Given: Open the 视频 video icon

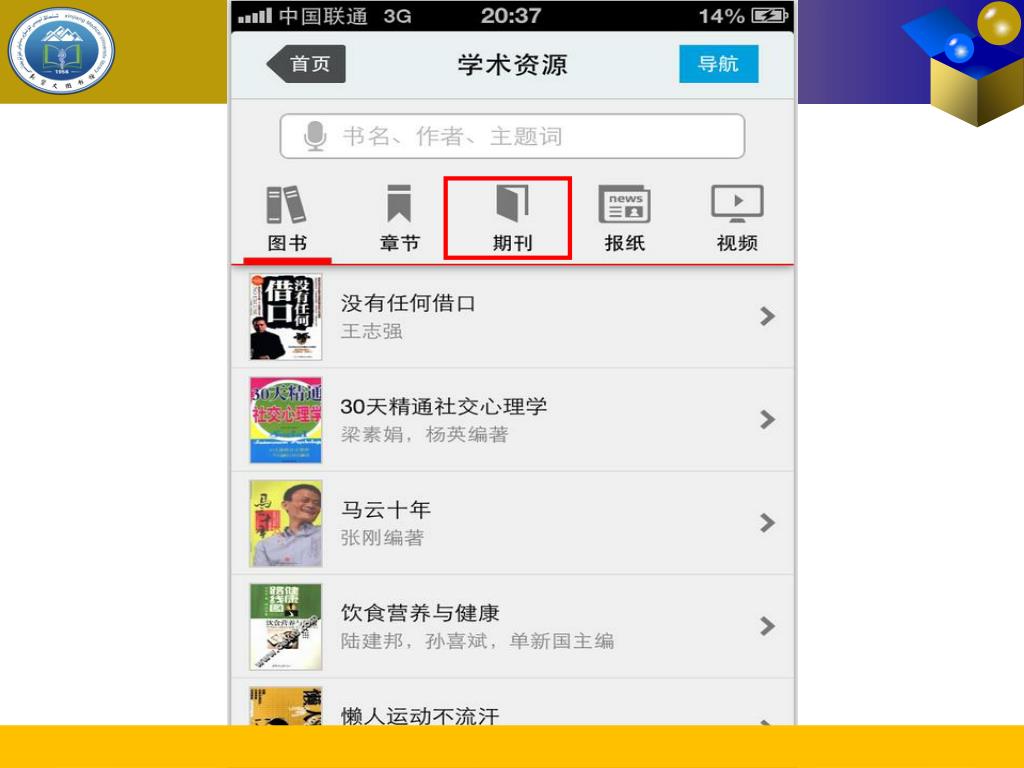Looking at the screenshot, I should [x=737, y=204].
